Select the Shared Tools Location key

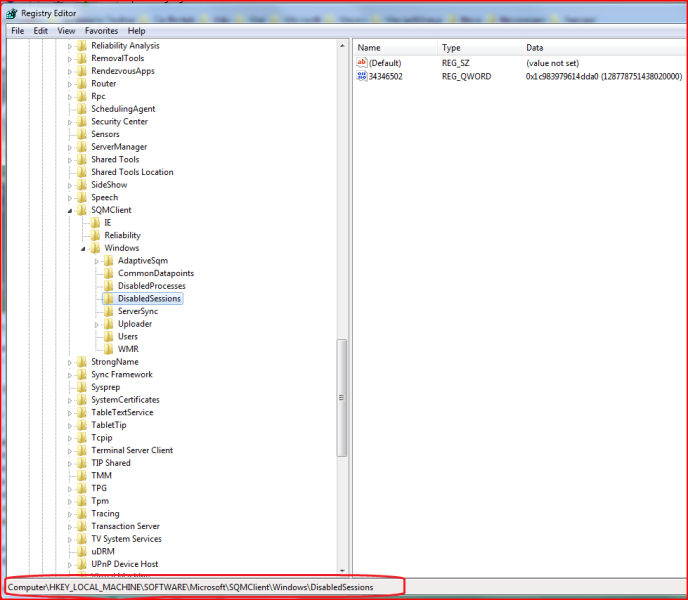132,172
